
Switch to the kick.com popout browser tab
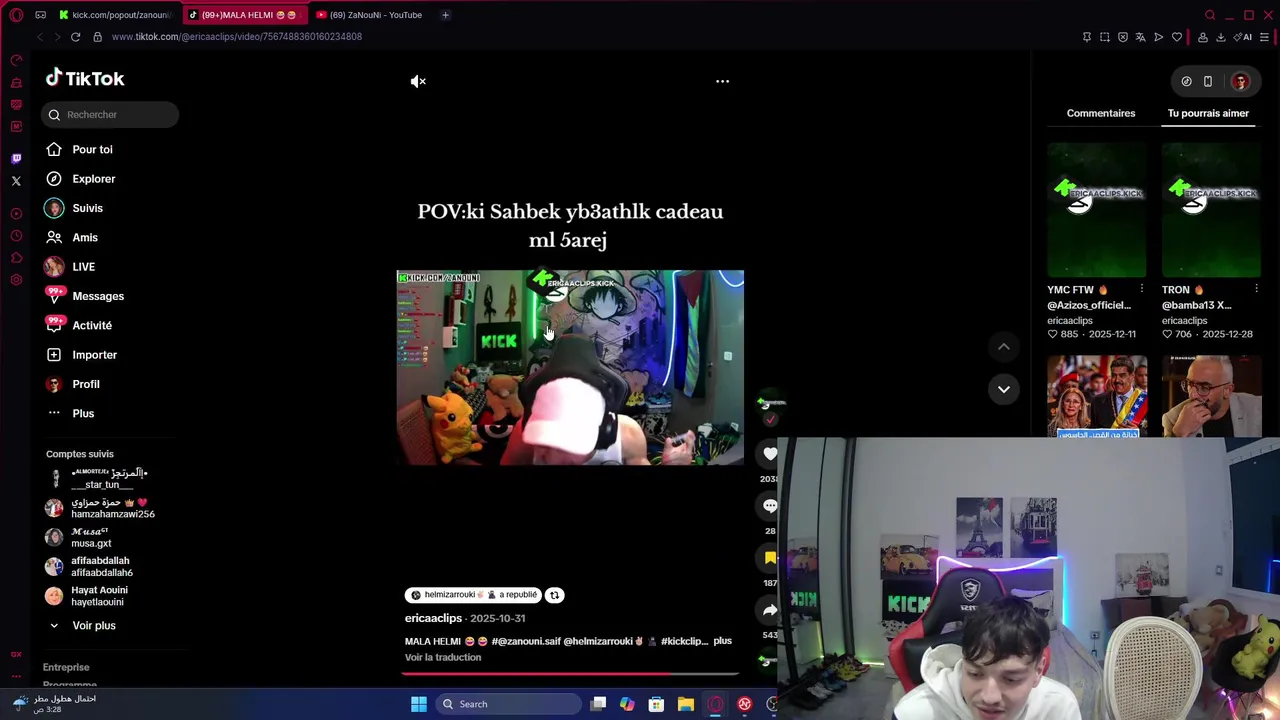pyautogui.click(x=117, y=15)
